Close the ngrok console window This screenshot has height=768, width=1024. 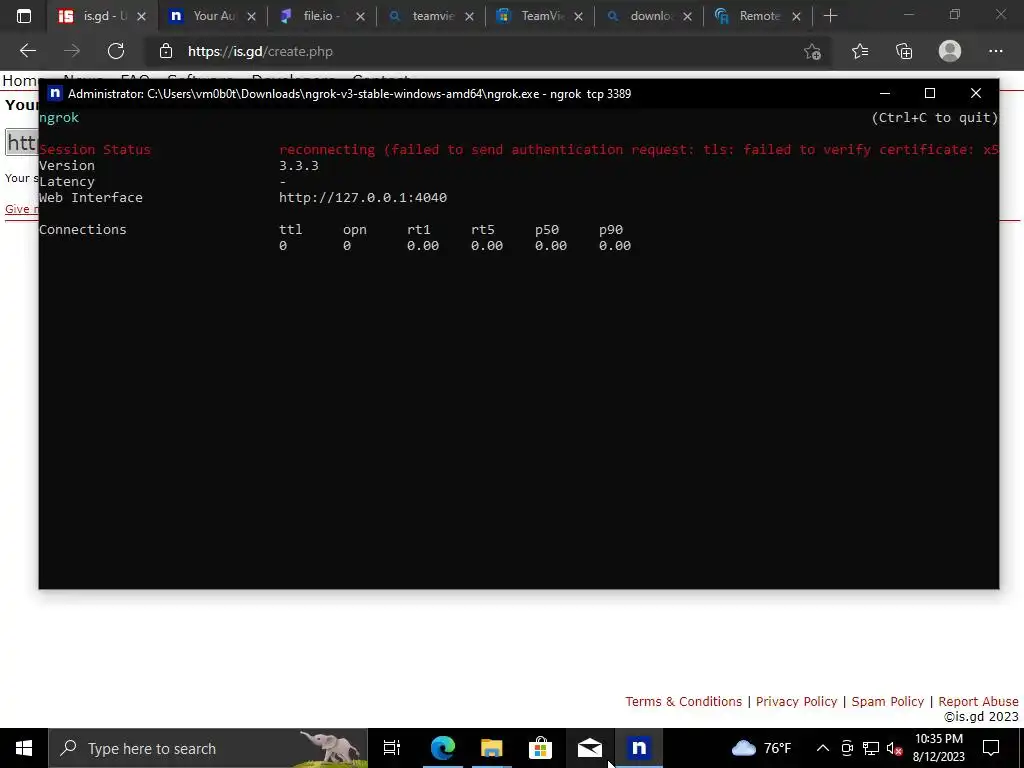976,93
